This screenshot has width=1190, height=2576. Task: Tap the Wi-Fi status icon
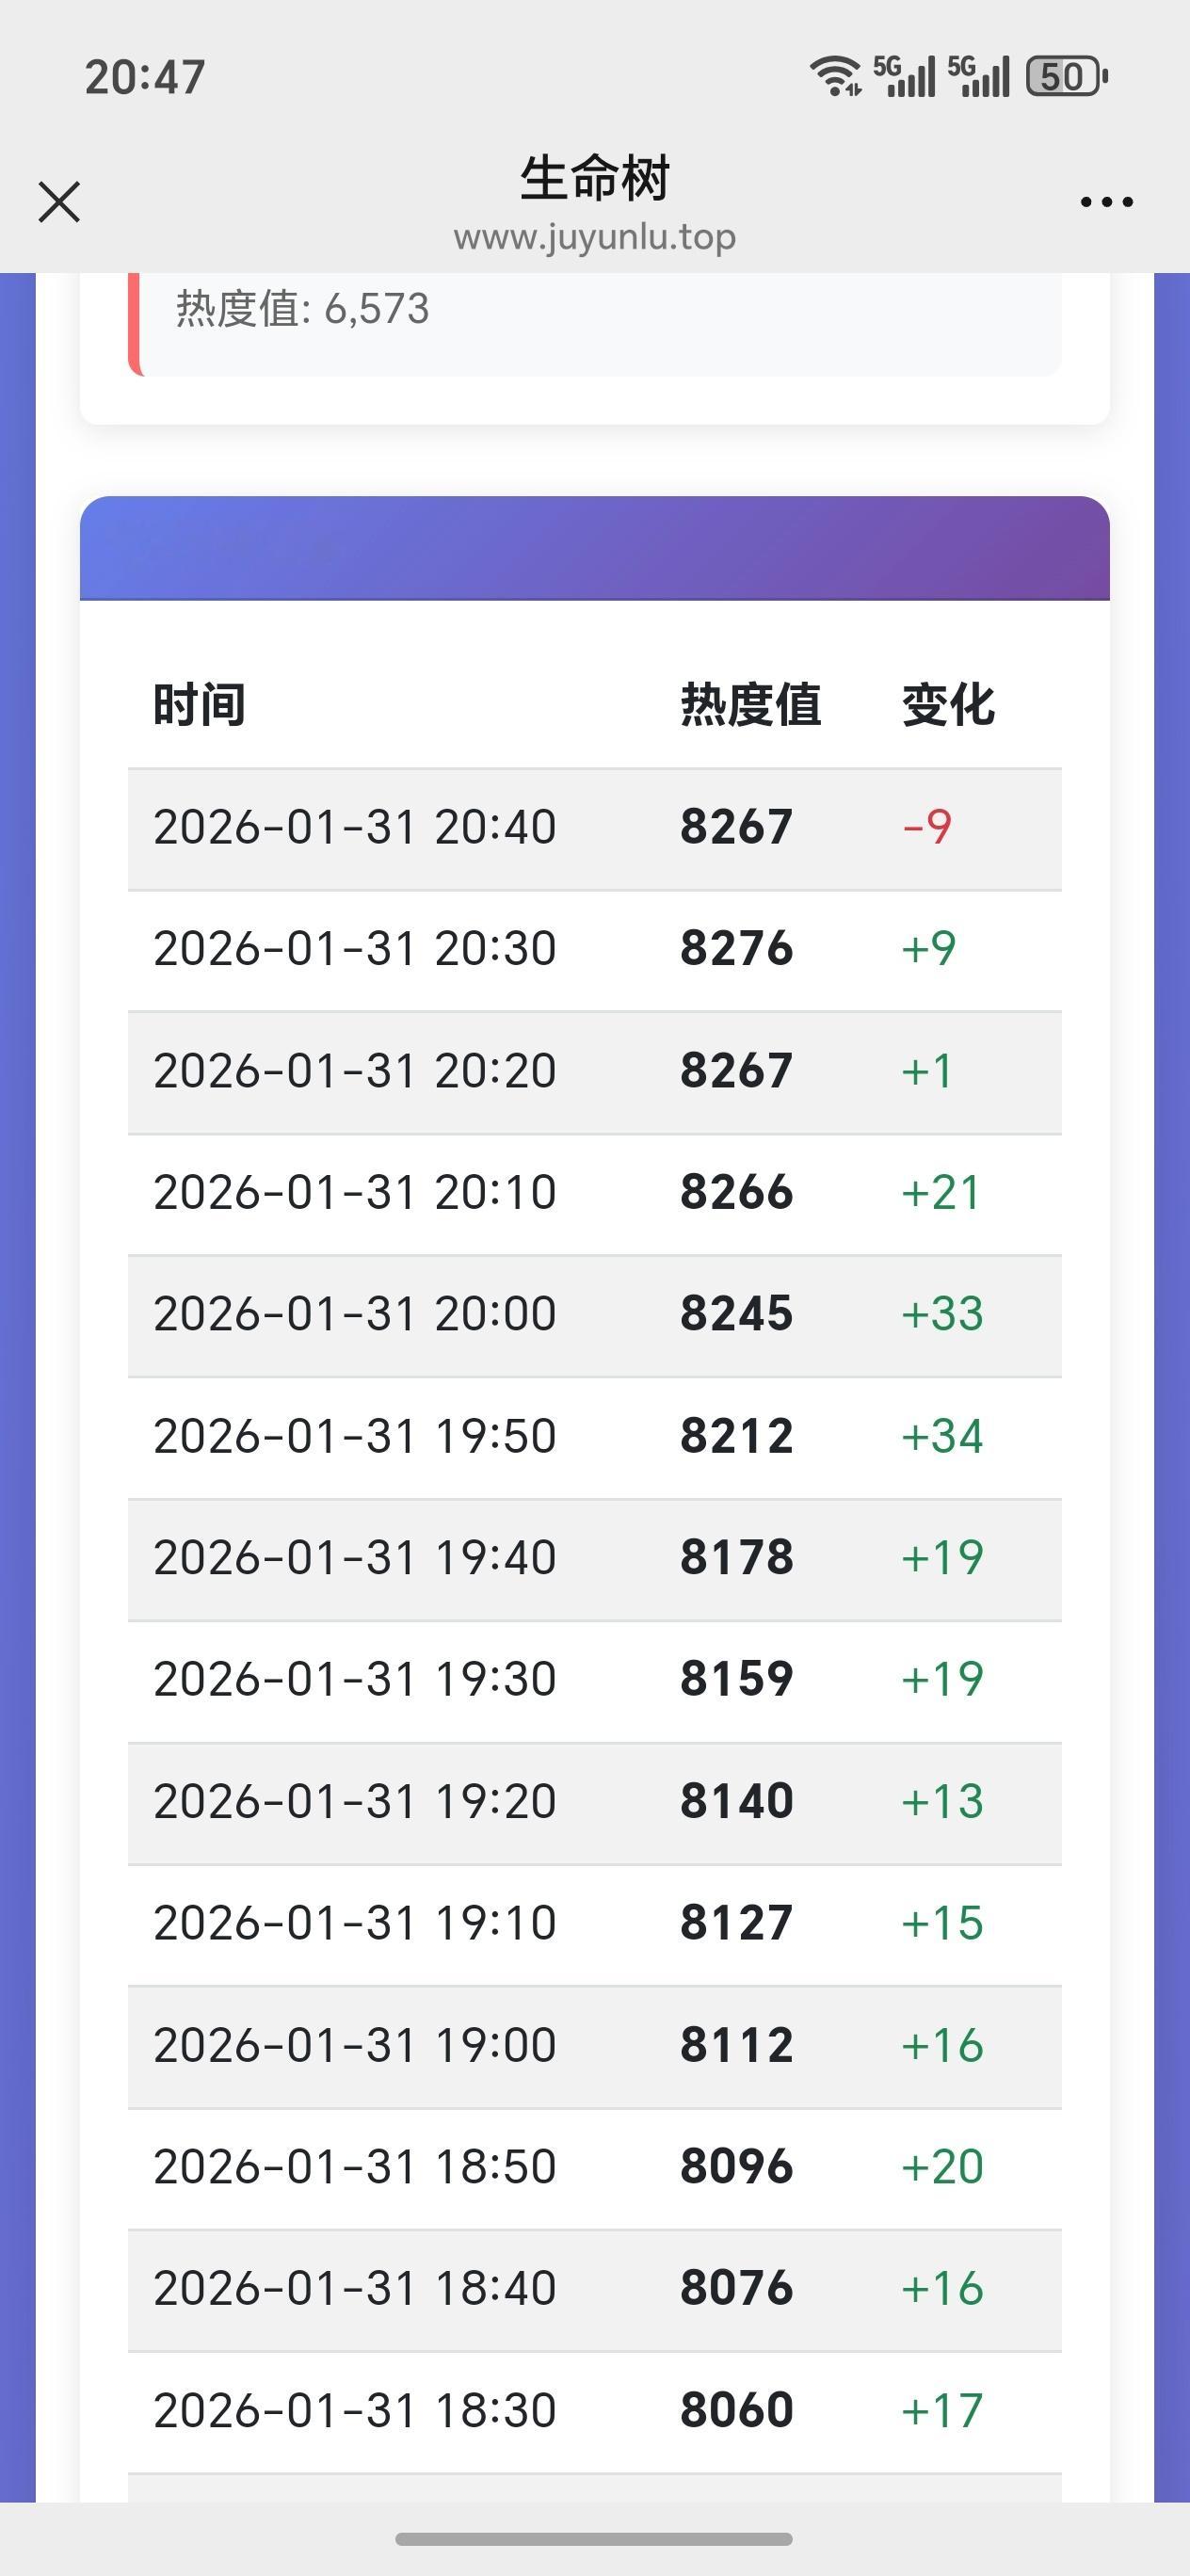coord(834,76)
